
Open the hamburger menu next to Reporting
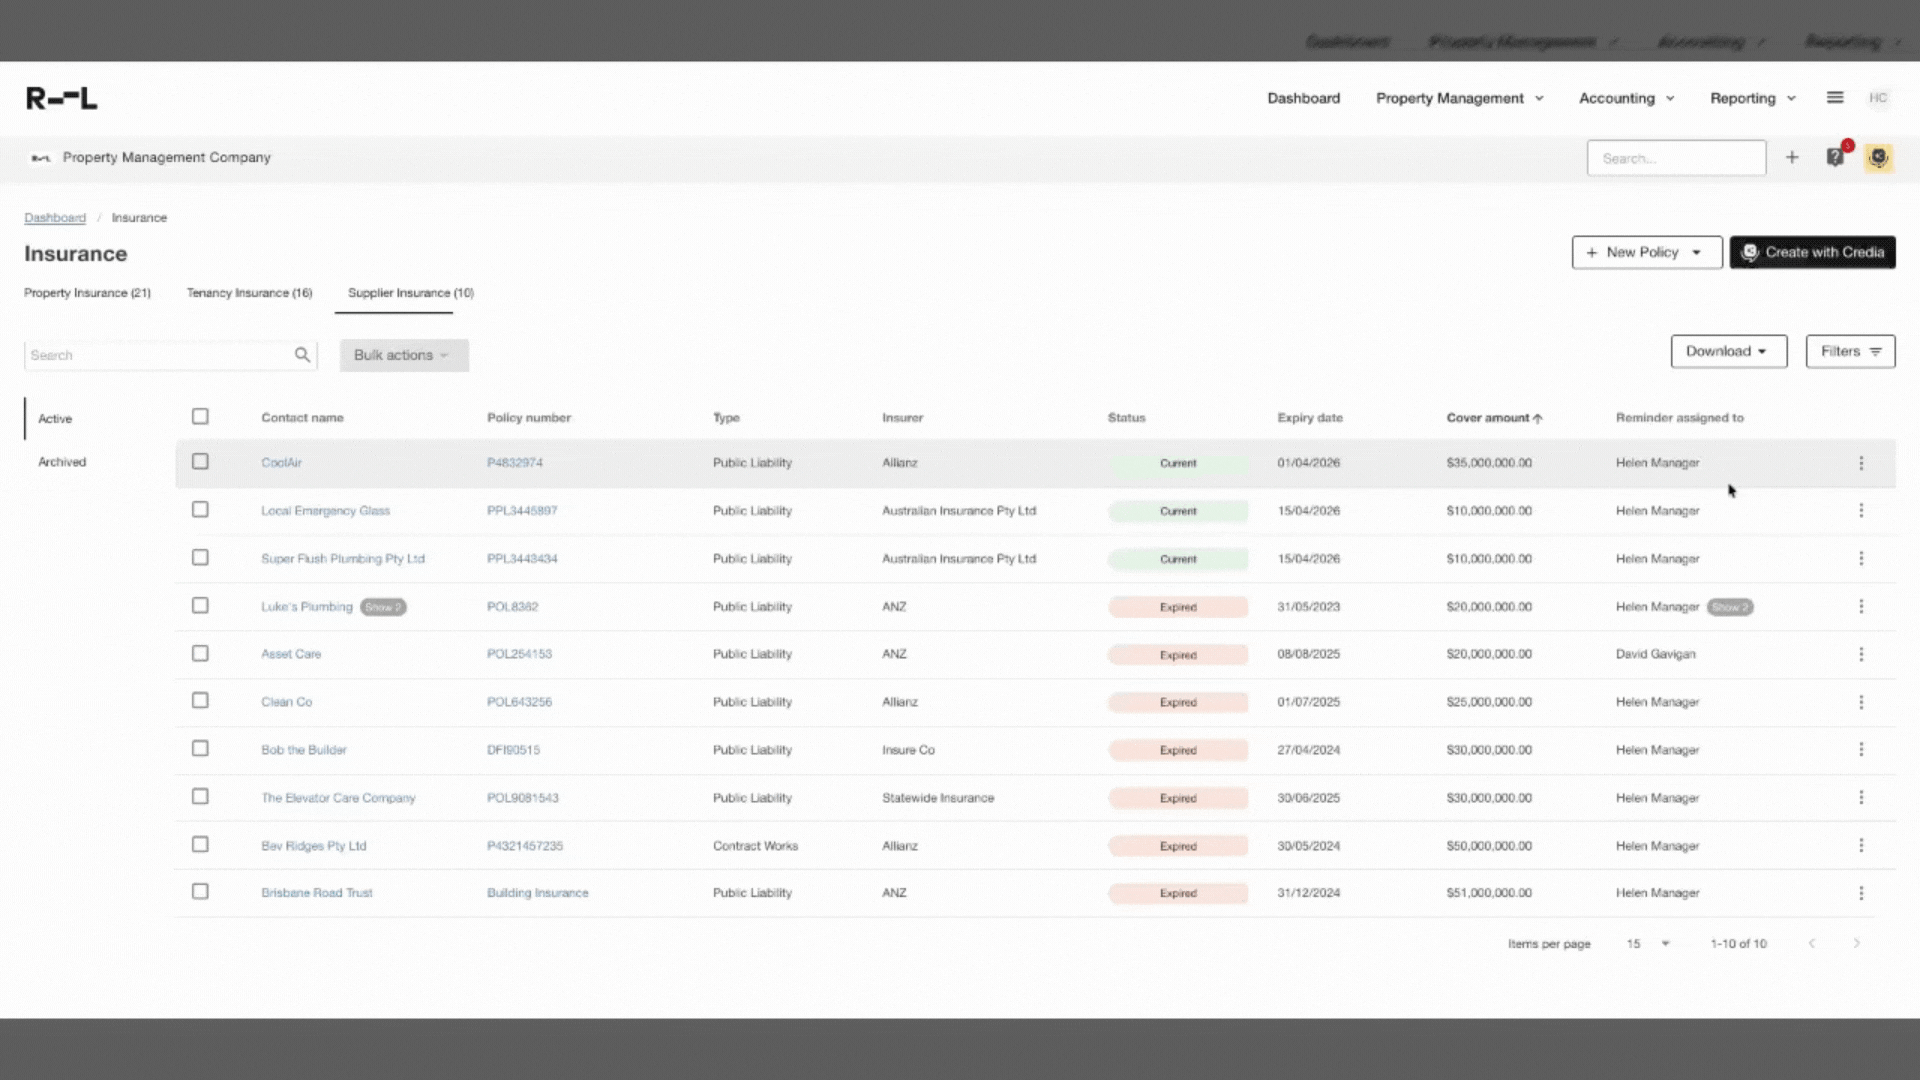(x=1835, y=97)
